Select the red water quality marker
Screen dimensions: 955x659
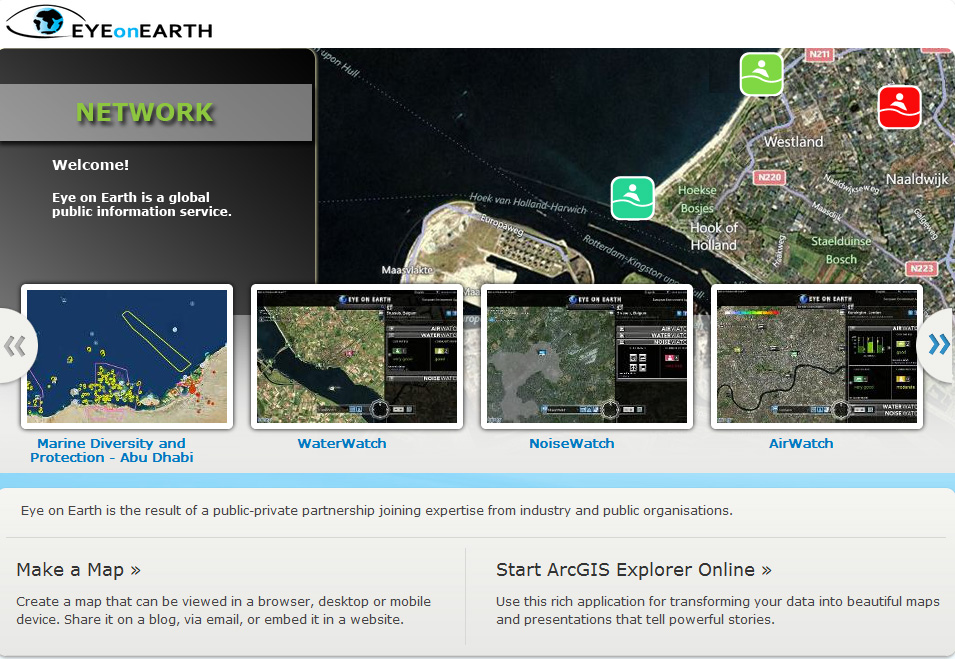click(899, 107)
